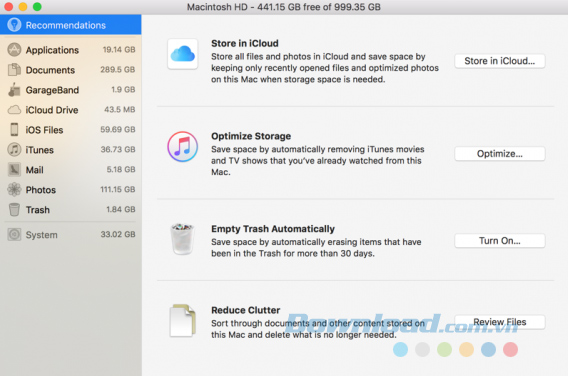Click the green full-screen window button
The width and height of the screenshot is (568, 376).
tap(37, 7)
